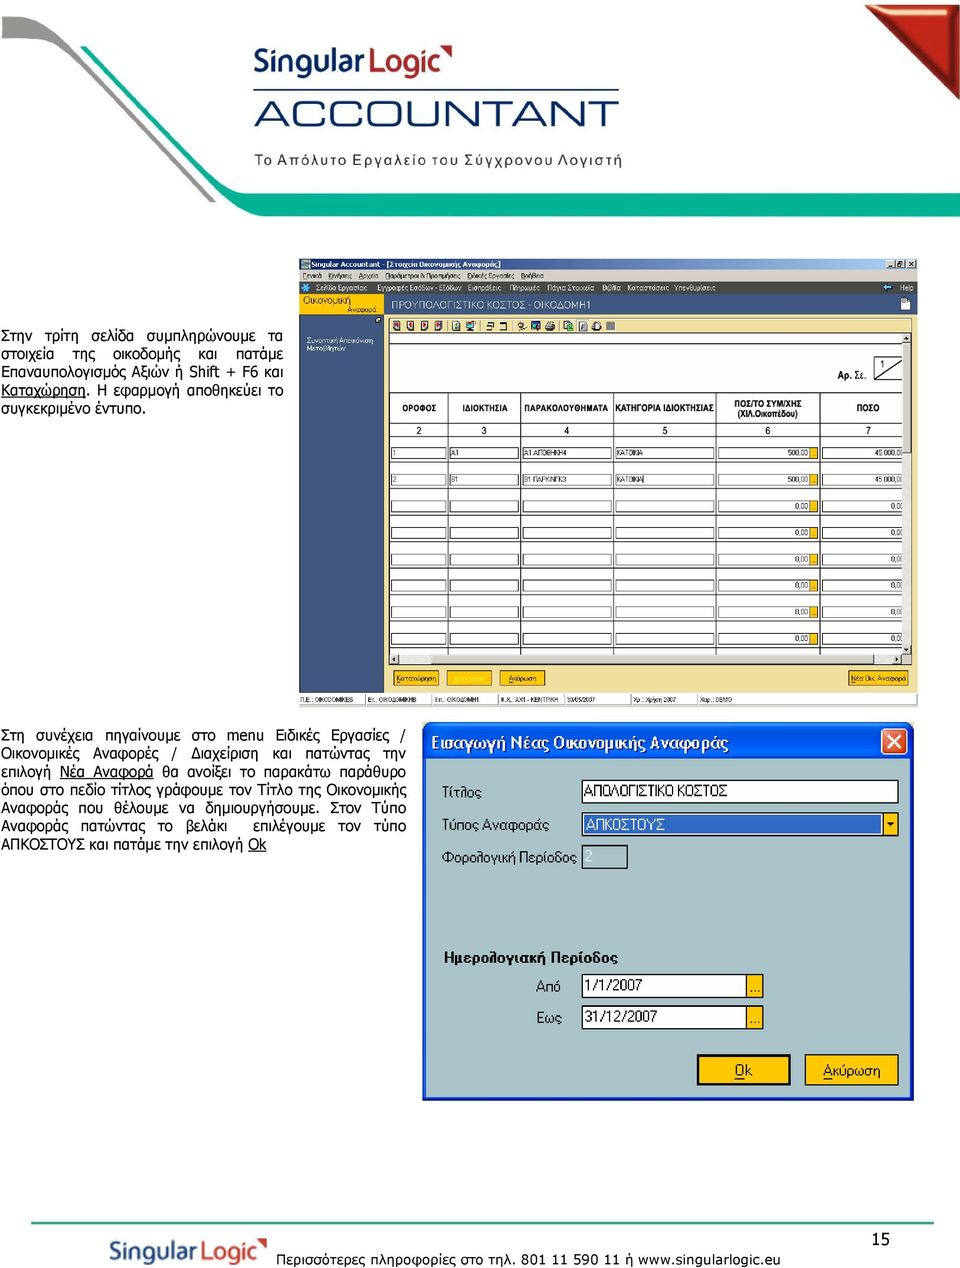
Task: Expand the Τύπος Αναφοράς dropdown arrow
Action: click(x=890, y=824)
